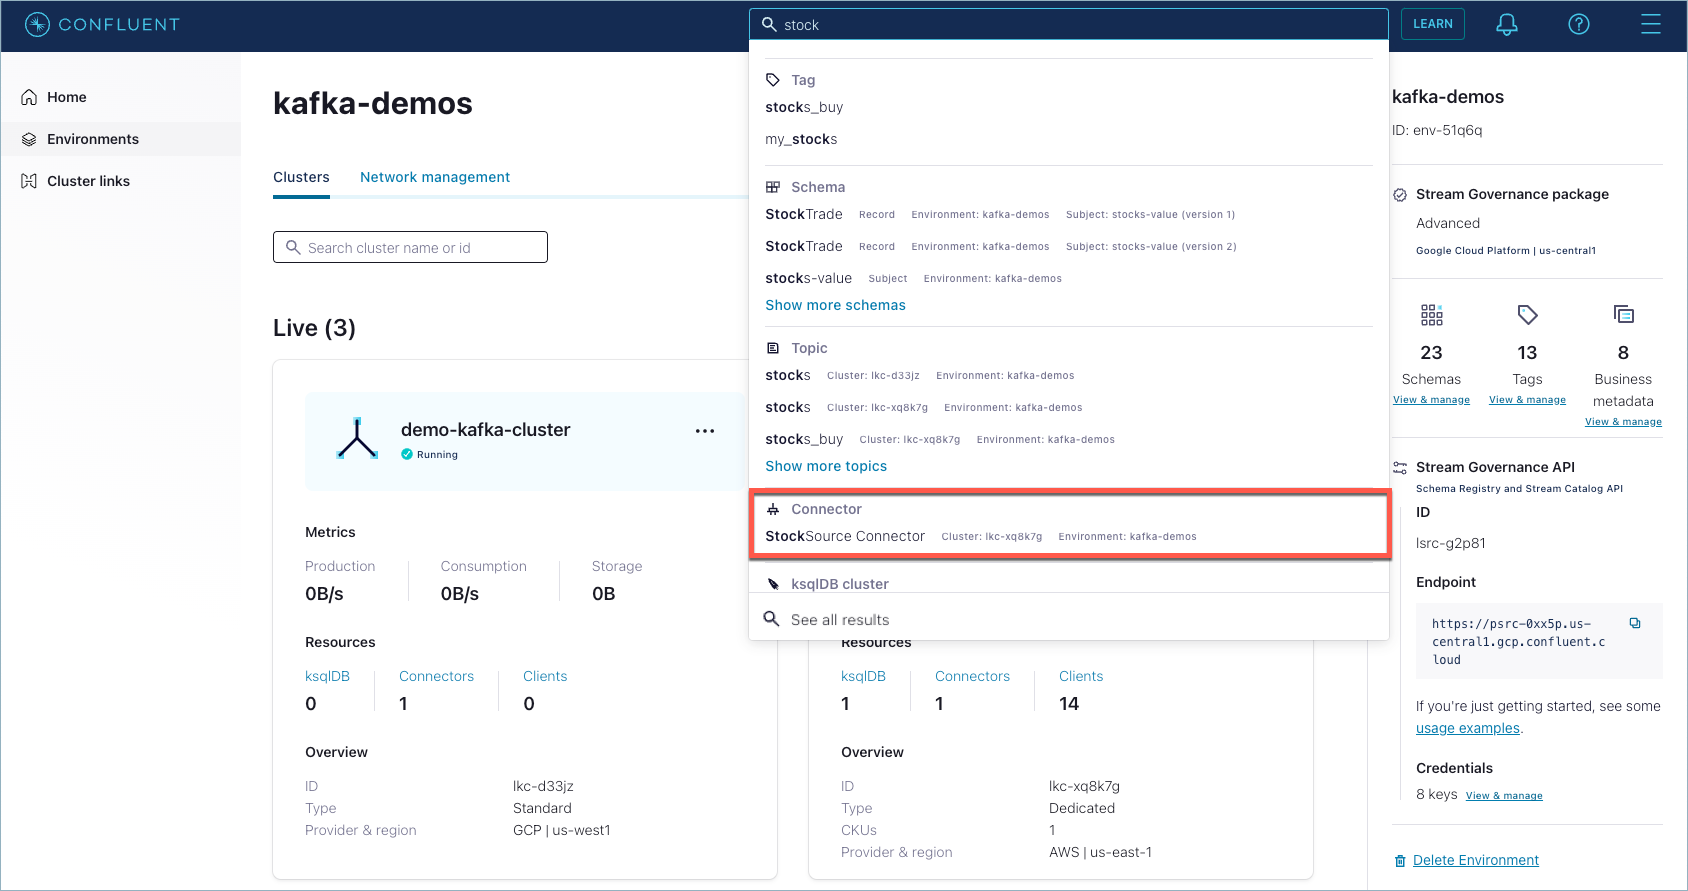Click the trash icon for Delete Environment

[x=1400, y=861]
